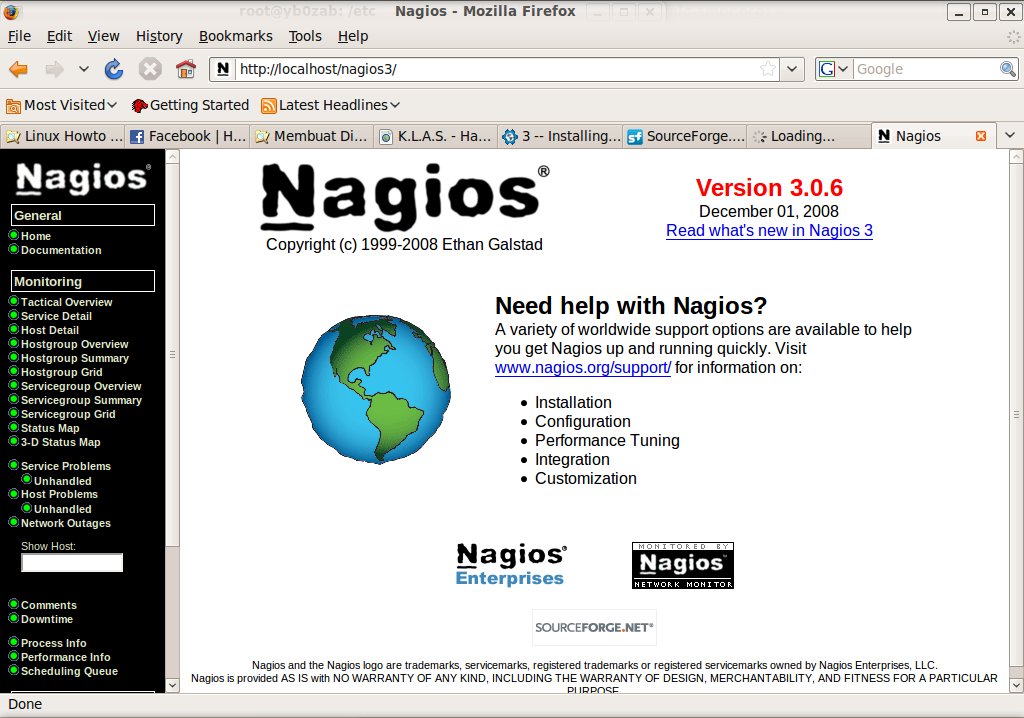Open Process Info
Screen dimensions: 1024x718
click(53, 644)
